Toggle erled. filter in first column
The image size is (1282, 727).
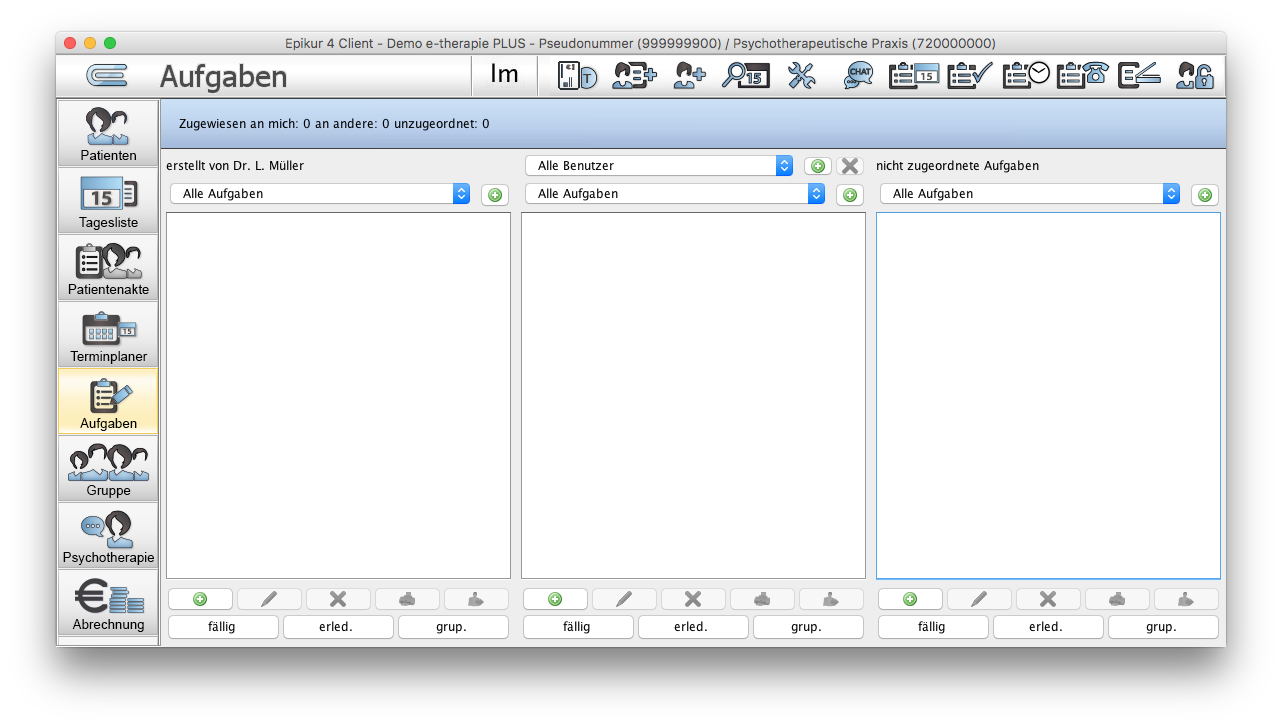(338, 627)
